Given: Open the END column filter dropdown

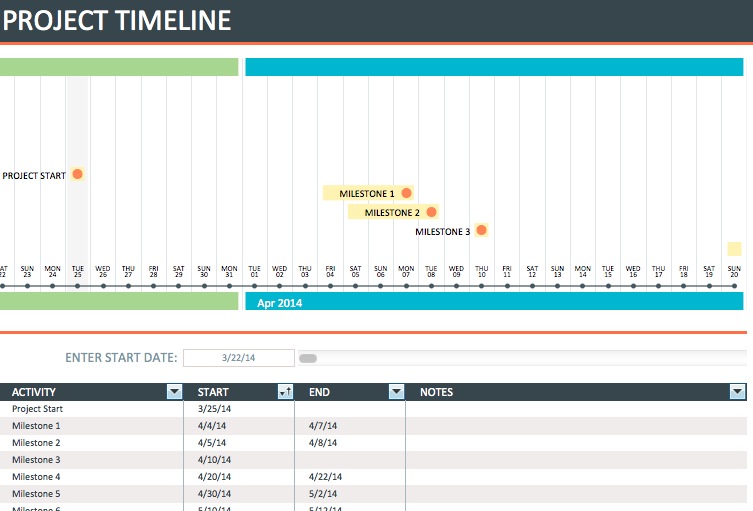Looking at the screenshot, I should click(x=396, y=392).
